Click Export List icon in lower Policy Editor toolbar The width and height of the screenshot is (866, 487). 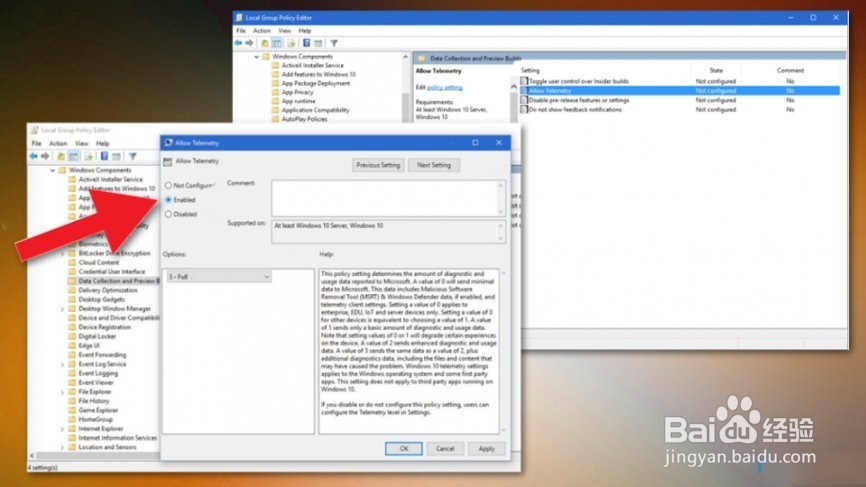(88, 156)
